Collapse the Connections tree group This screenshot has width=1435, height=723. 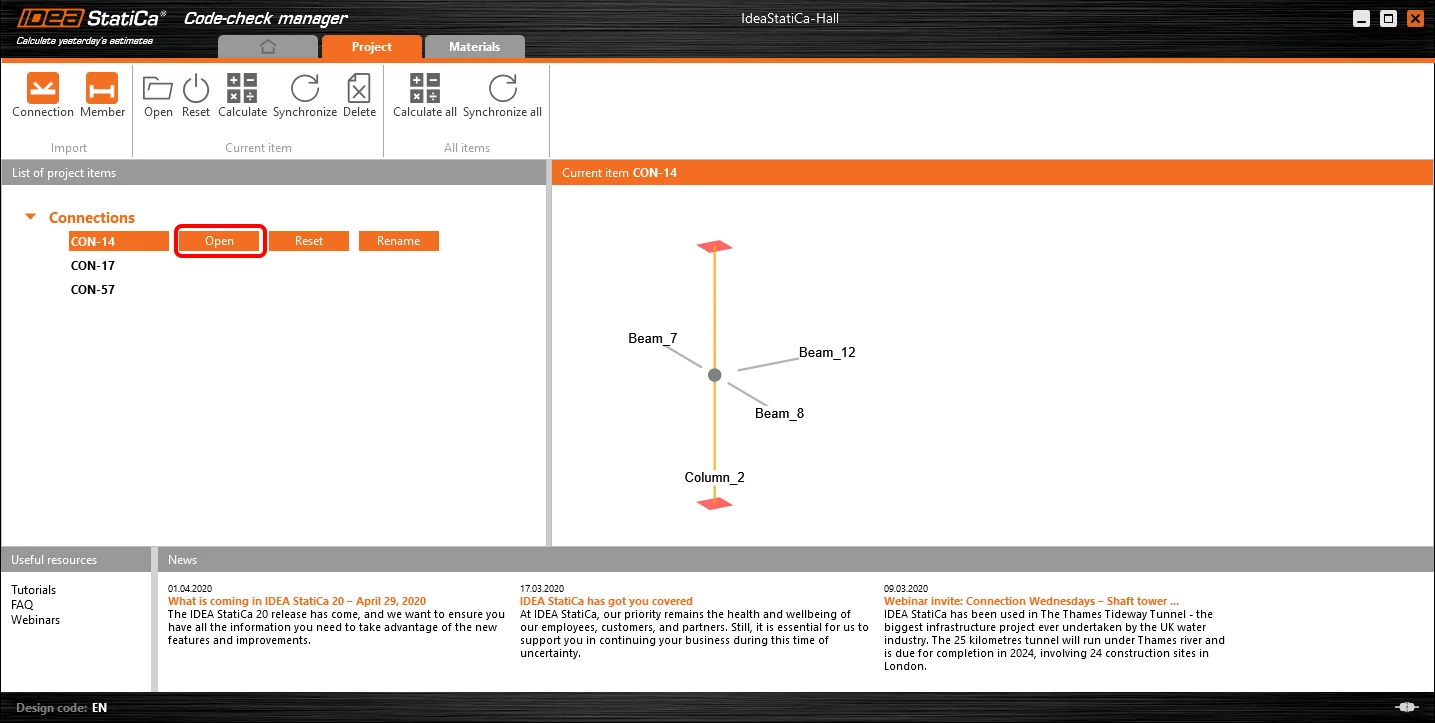31,217
